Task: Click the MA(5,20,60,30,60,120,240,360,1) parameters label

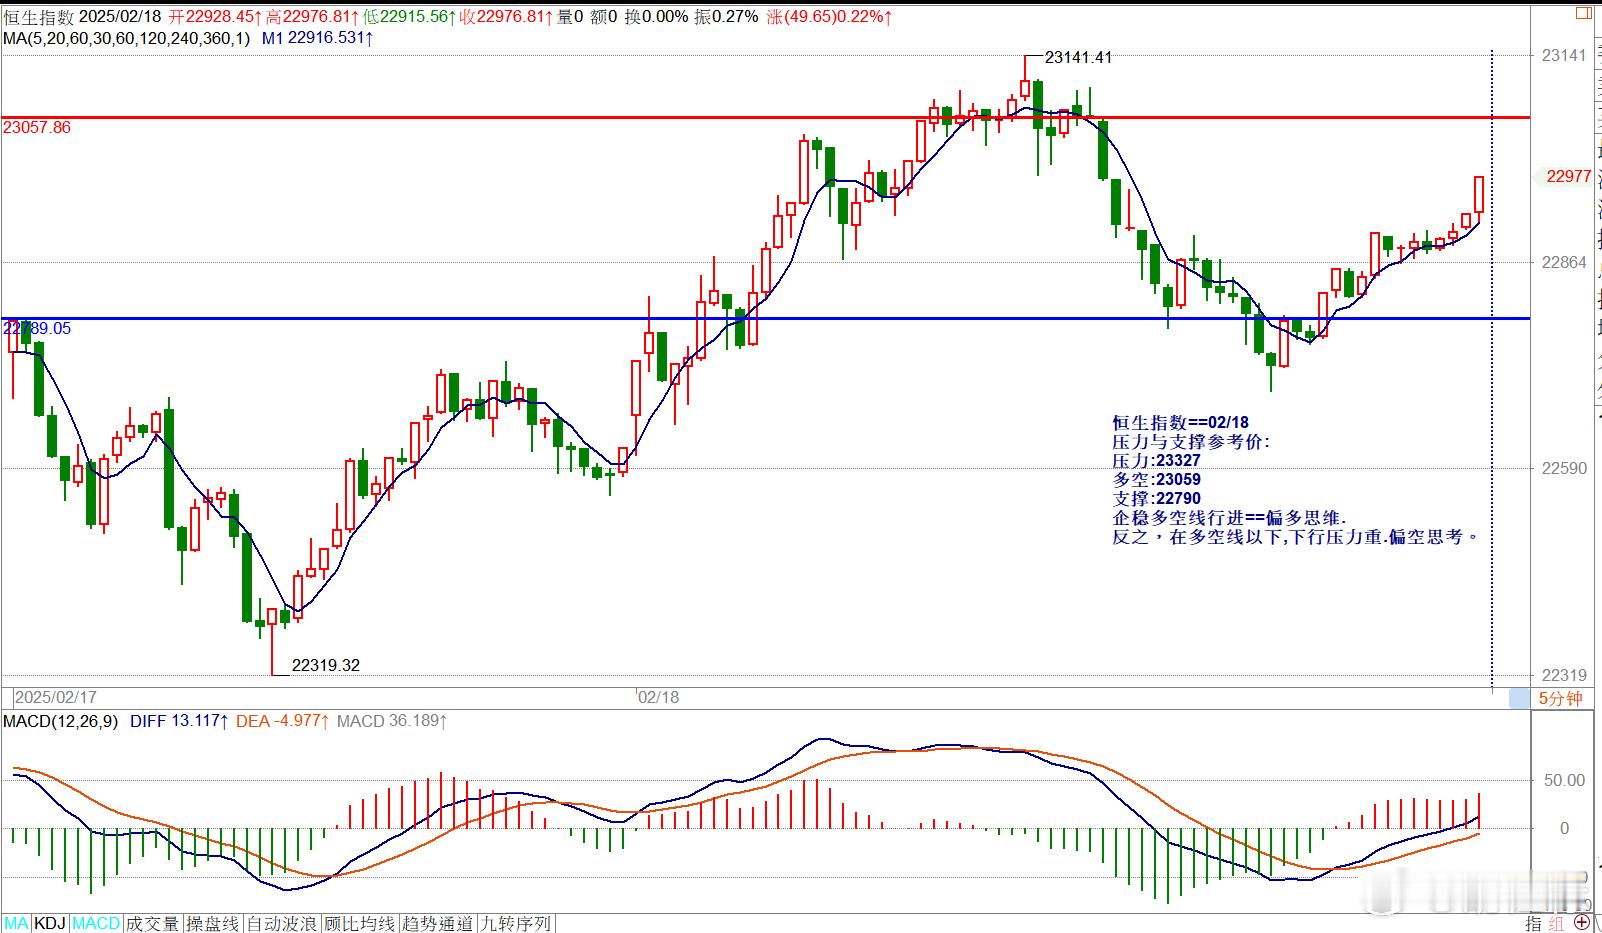Action: tap(126, 38)
